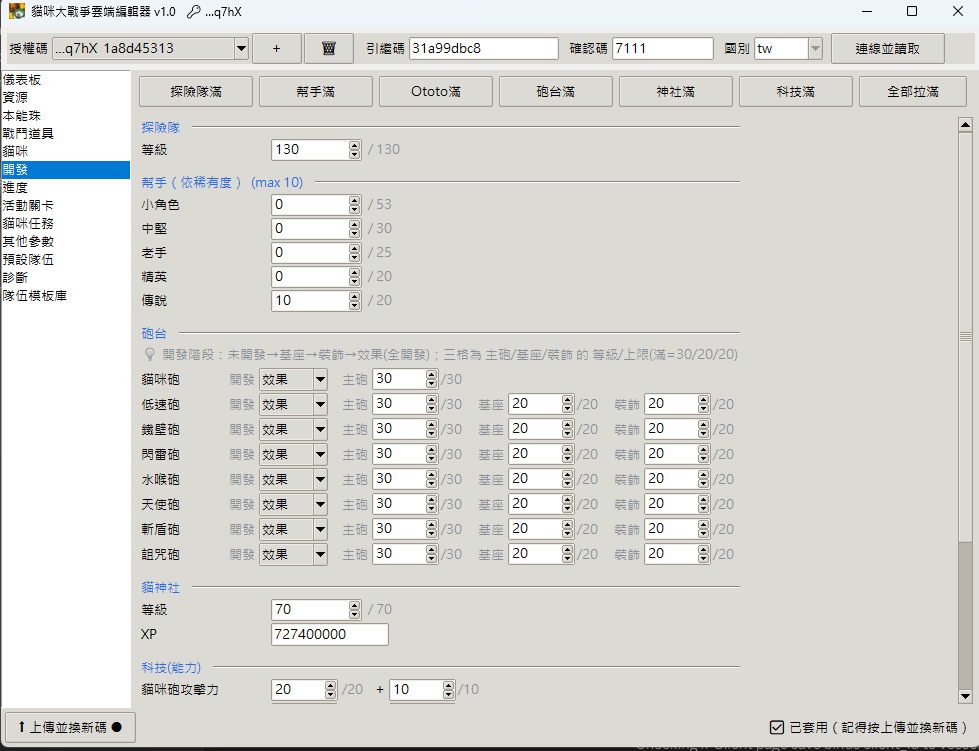
Task: Increase the 詛咒砲 裝飾 level stepper
Action: click(704, 549)
